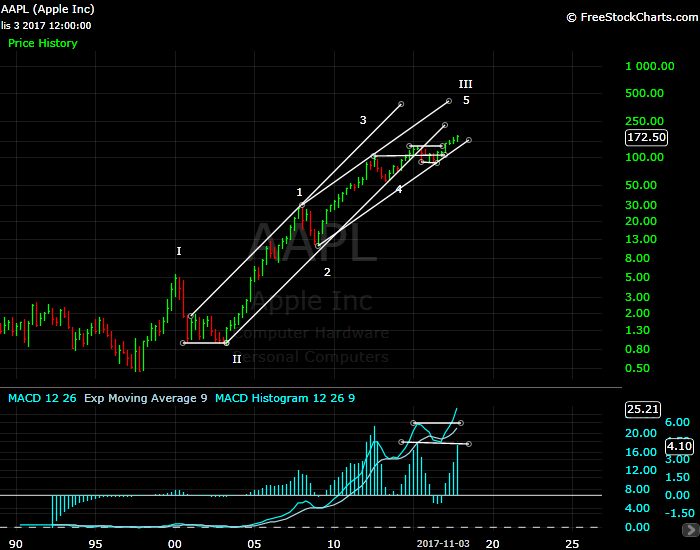Select the MACD Histogram 12 26 9 label
Screen dimensions: 700x550
coord(285,398)
